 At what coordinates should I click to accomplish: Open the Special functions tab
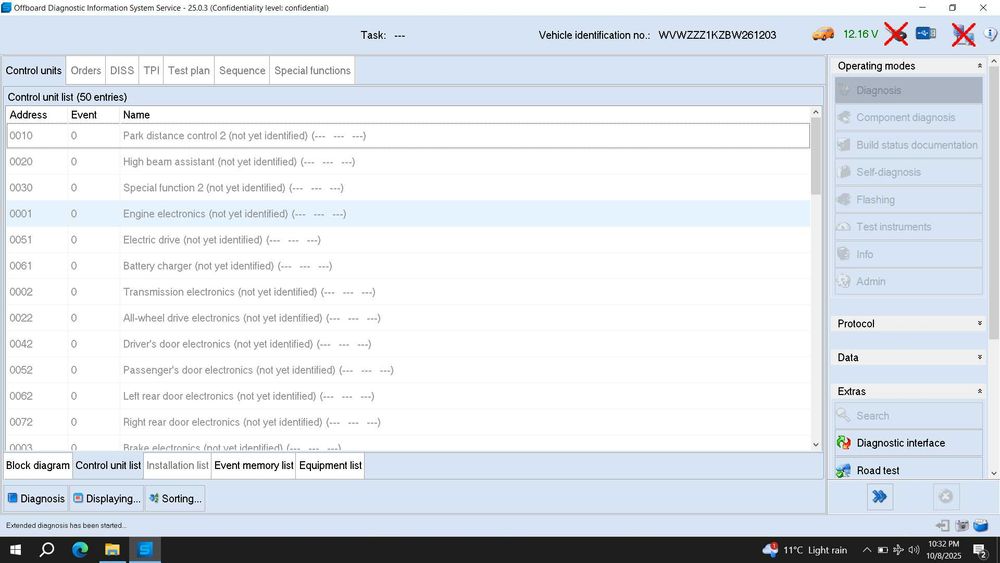pos(312,71)
